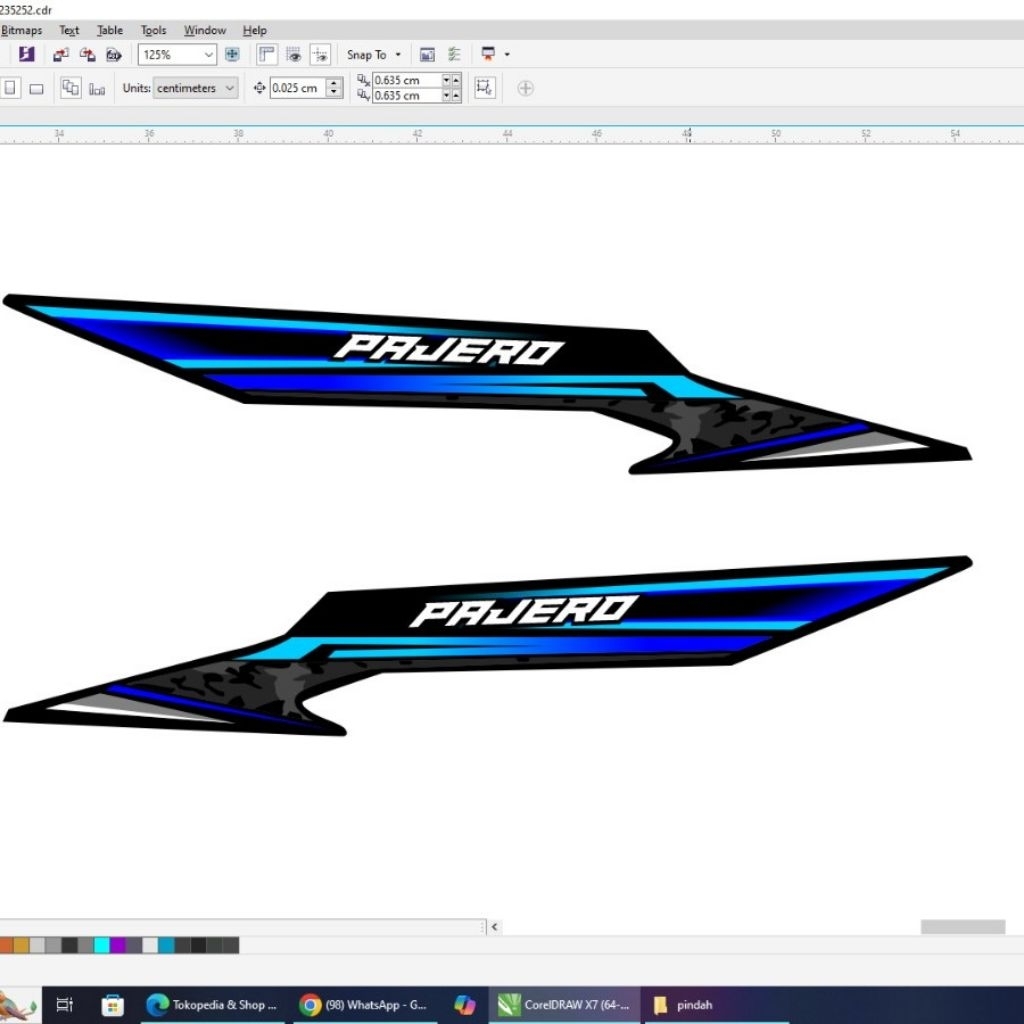1024x1024 pixels.
Task: Click the taskbar search highlight bird icon
Action: (18, 1006)
